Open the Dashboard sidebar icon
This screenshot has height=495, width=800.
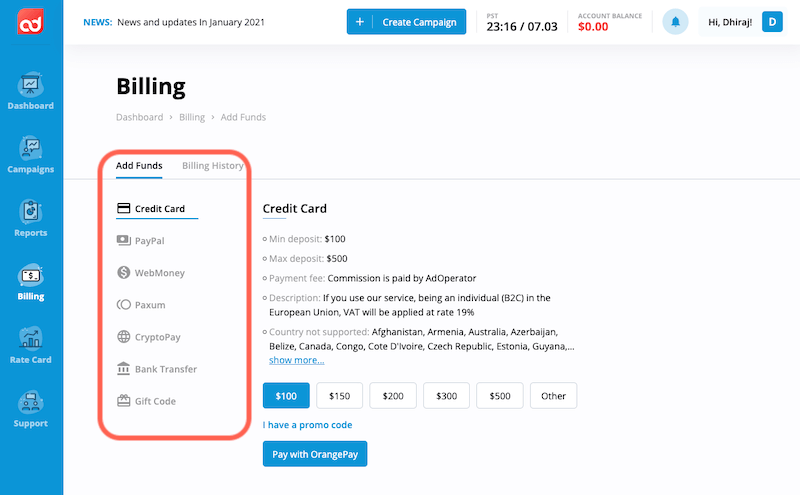31,85
